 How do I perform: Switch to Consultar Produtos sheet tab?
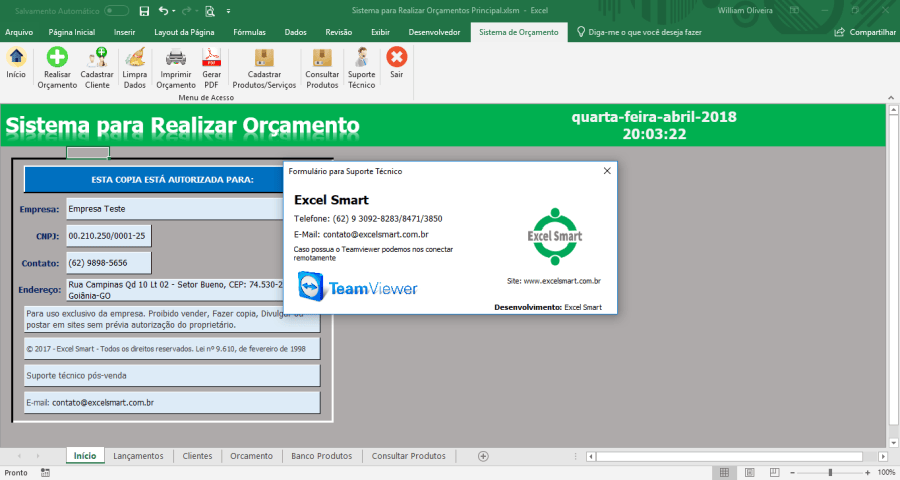click(x=409, y=456)
